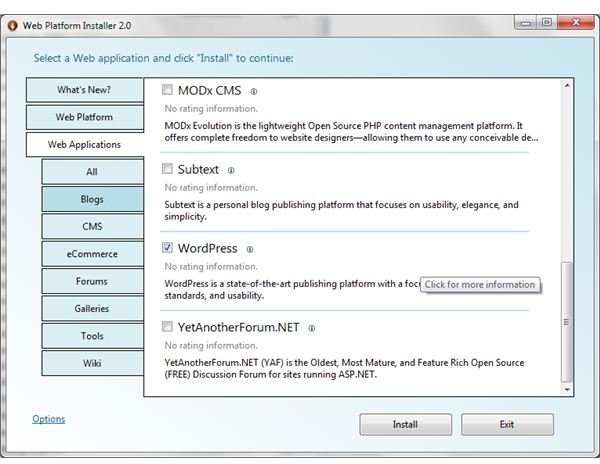Uncheck the WordPress checkbox
Screen dimensions: 600x464
167,247
